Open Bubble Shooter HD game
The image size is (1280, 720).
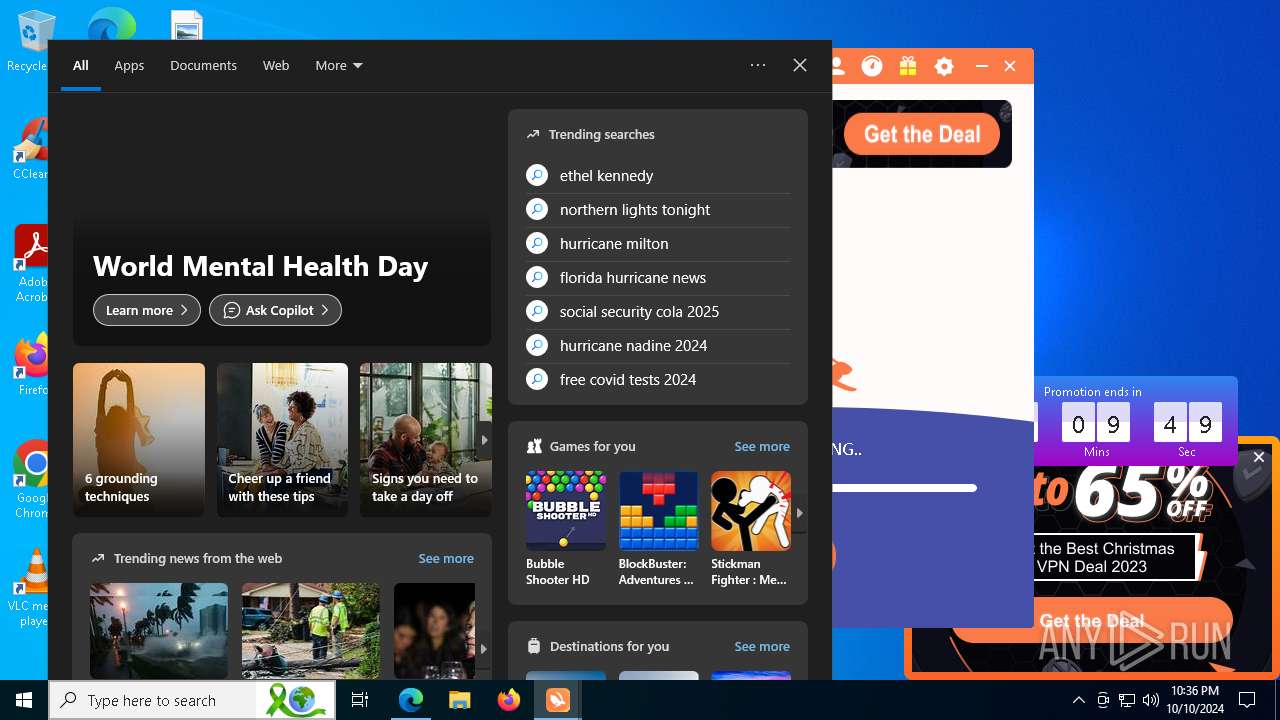point(566,529)
